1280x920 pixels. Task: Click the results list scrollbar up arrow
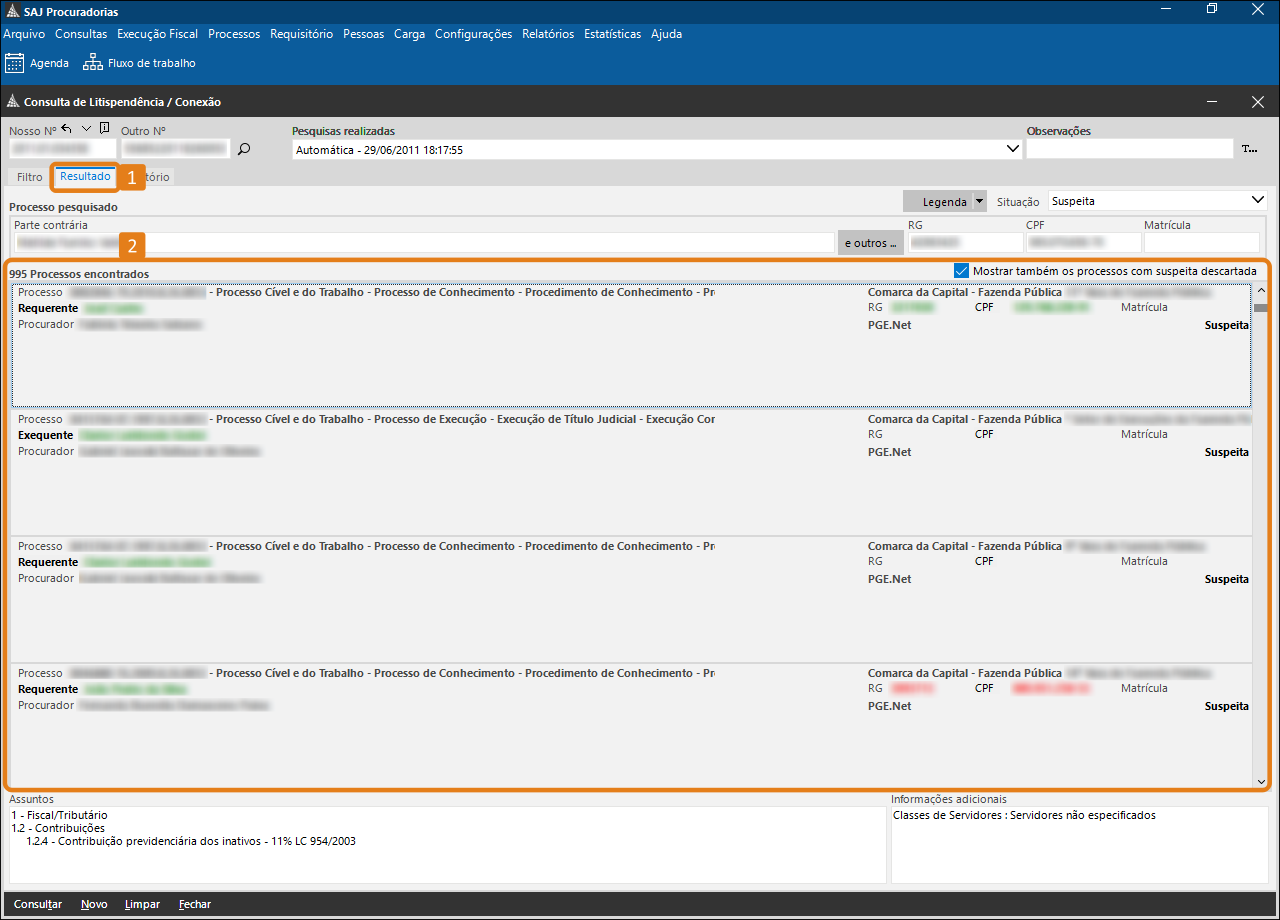pyautogui.click(x=1261, y=291)
